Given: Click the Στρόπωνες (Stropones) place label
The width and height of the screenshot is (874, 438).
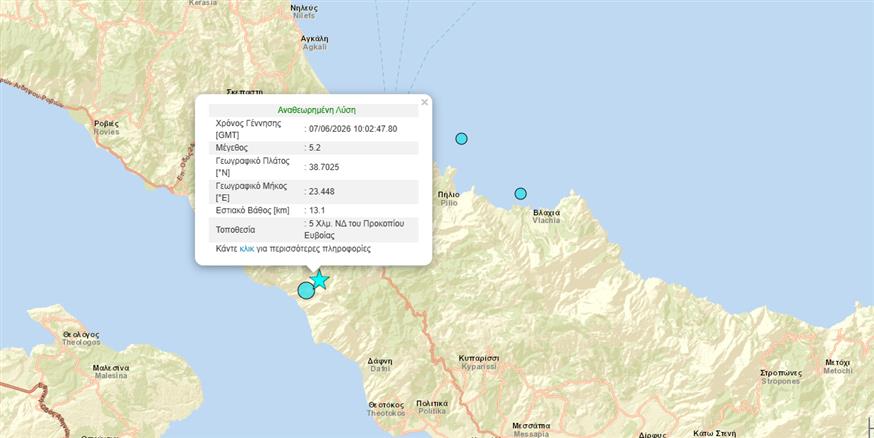Looking at the screenshot, I should click(781, 377).
